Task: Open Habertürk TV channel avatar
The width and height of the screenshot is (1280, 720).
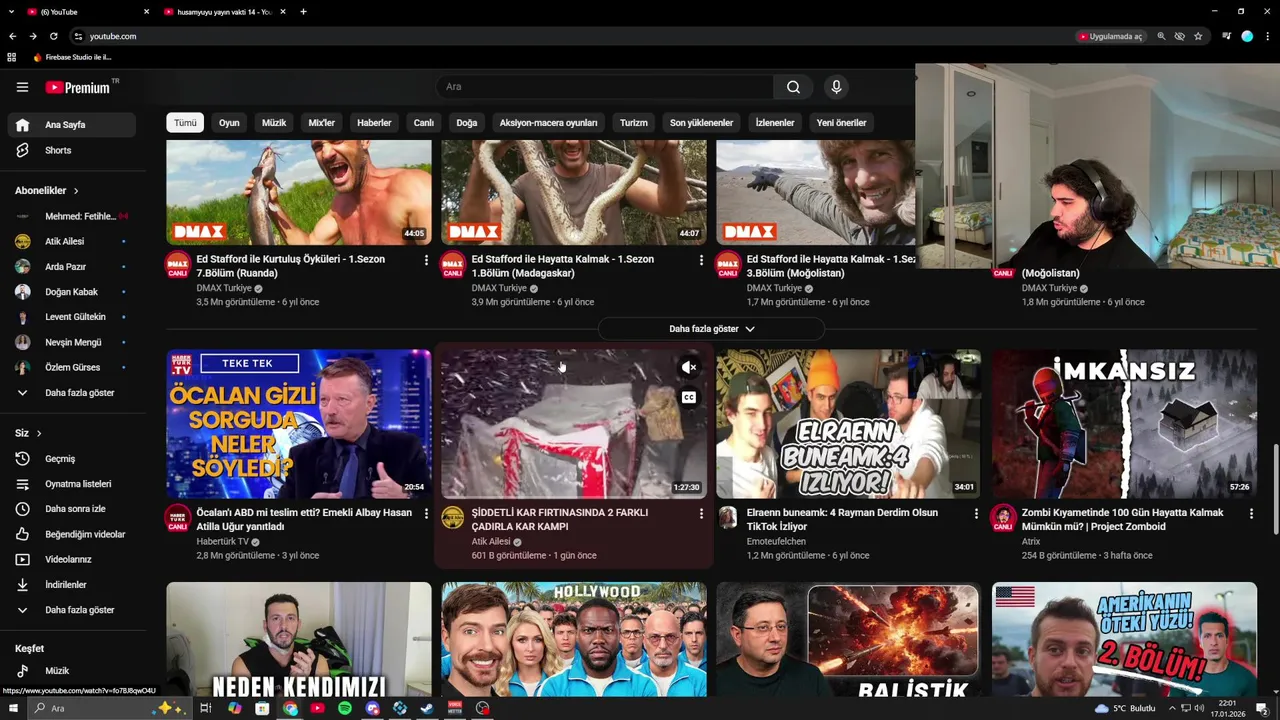Action: pyautogui.click(x=178, y=517)
